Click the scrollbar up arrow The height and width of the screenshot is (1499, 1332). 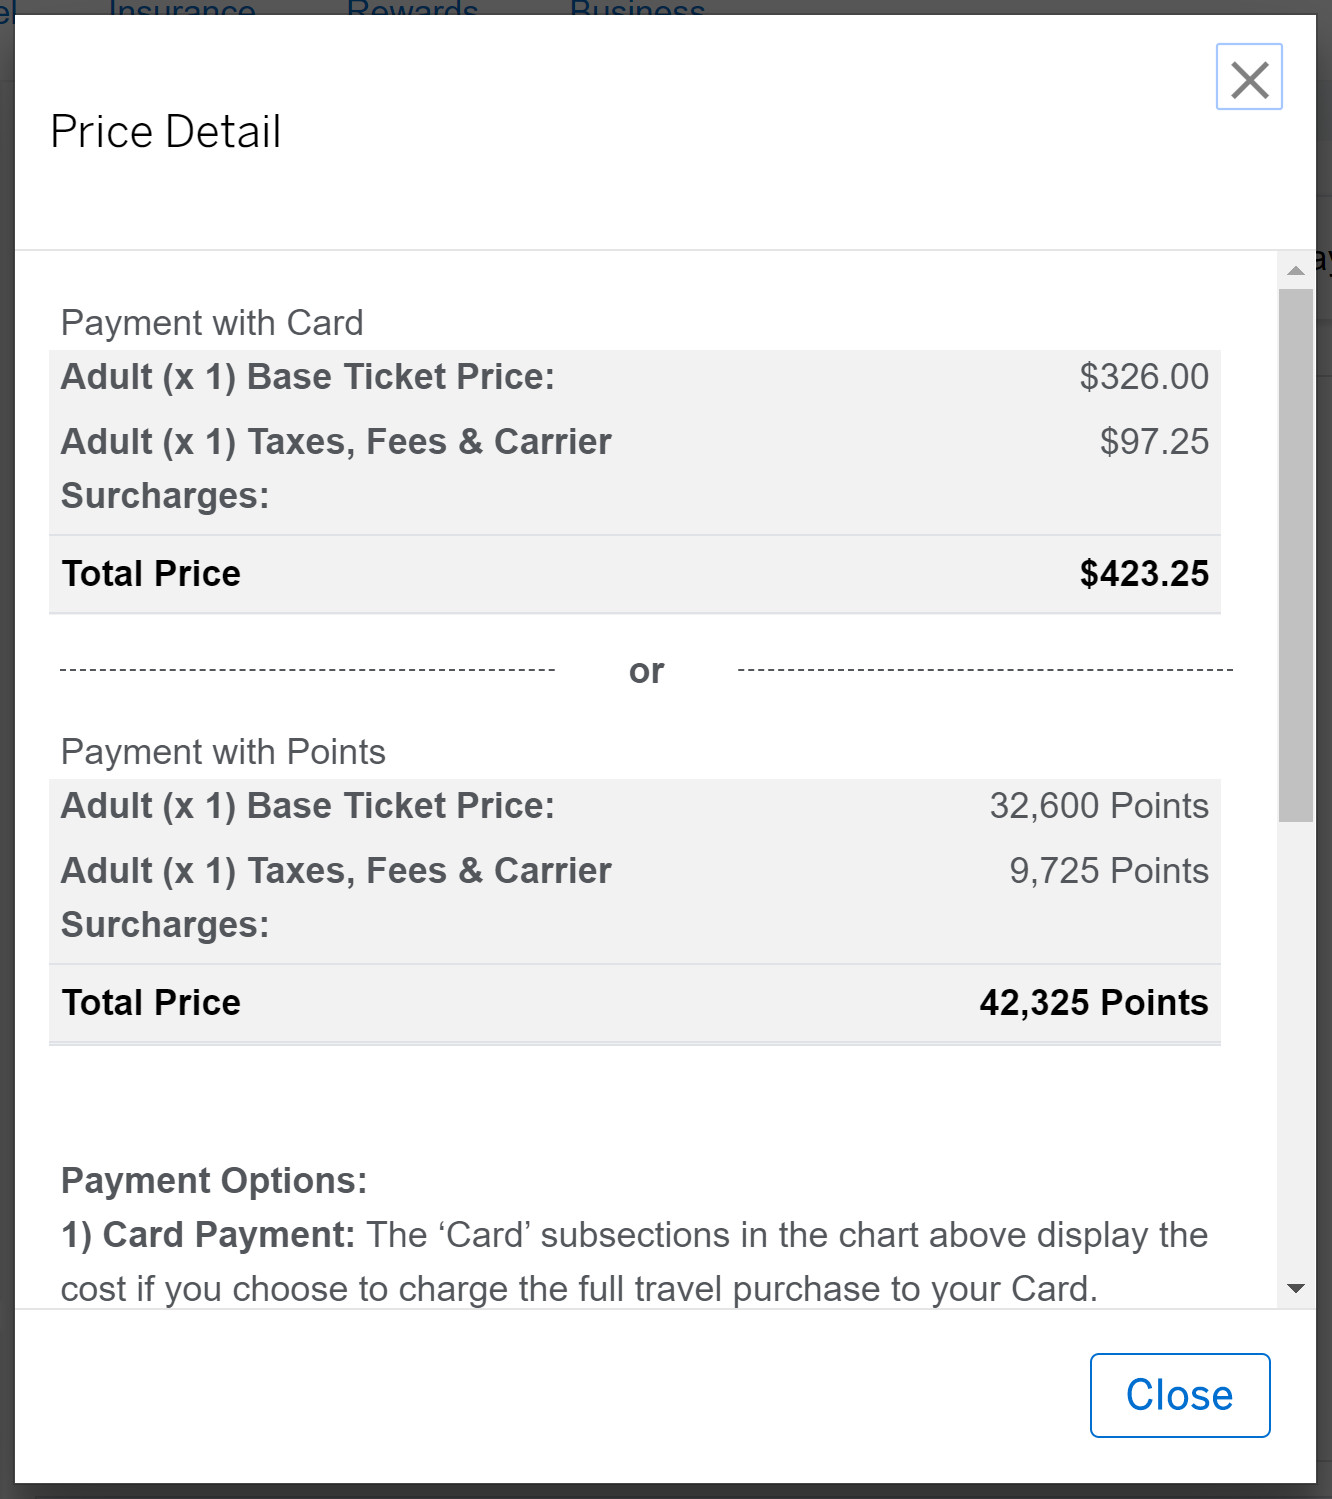coord(1296,271)
